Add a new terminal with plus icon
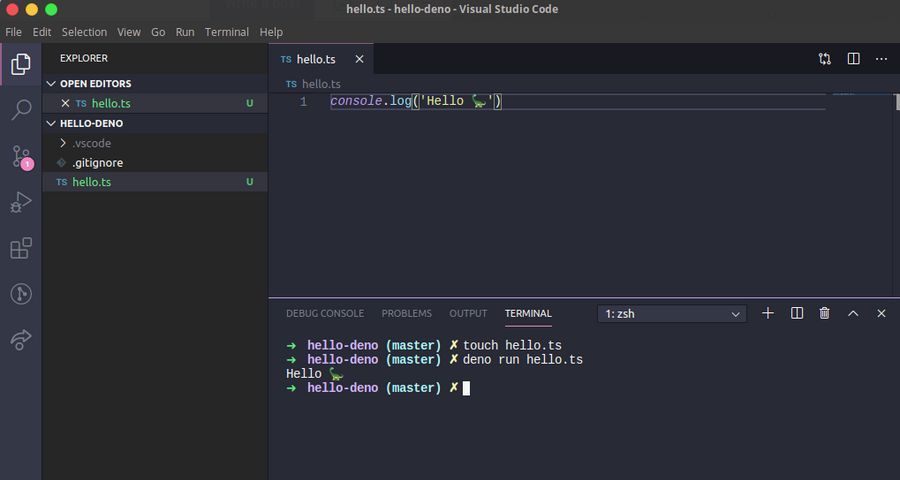 768,313
